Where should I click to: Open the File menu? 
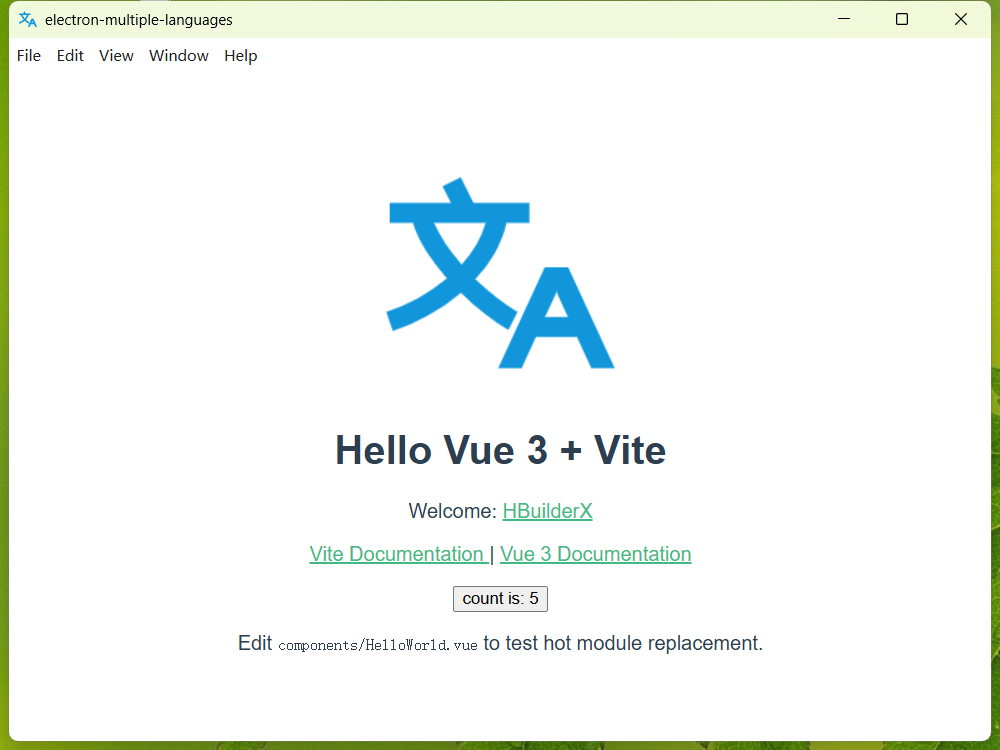point(29,56)
